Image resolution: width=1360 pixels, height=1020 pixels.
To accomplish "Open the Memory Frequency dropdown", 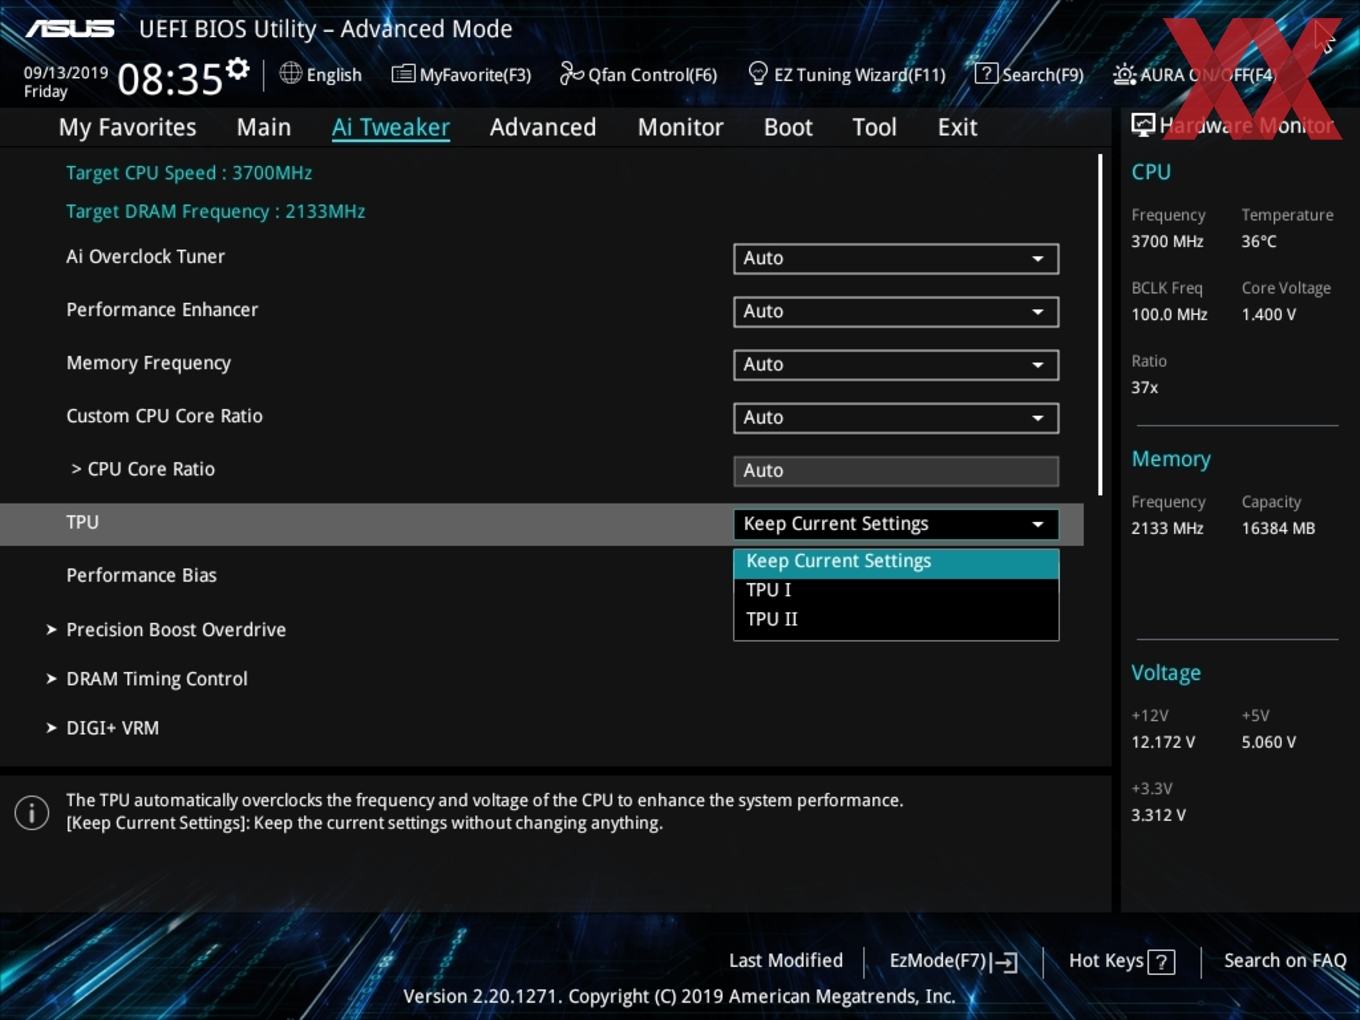I will pyautogui.click(x=896, y=364).
